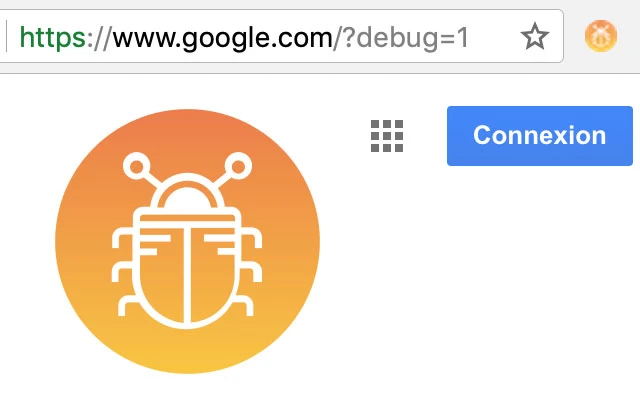Bookmark this page with the star icon
640x400 pixels.
(535, 37)
